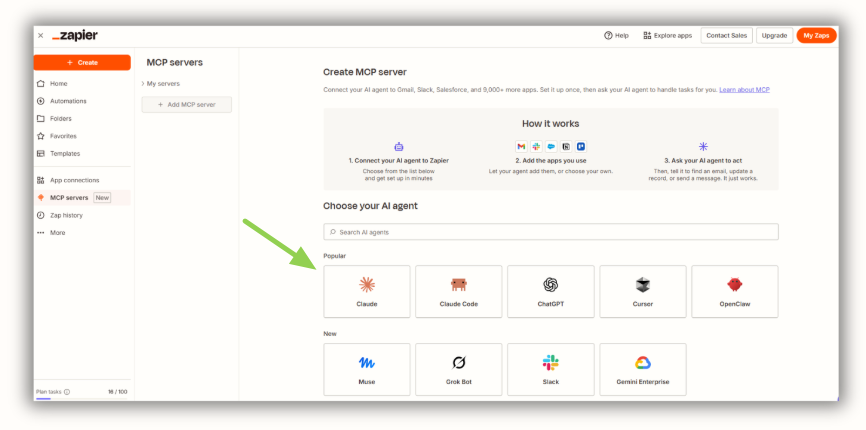Click the Templates layout icon
This screenshot has height=430, width=866.
tap(40, 153)
